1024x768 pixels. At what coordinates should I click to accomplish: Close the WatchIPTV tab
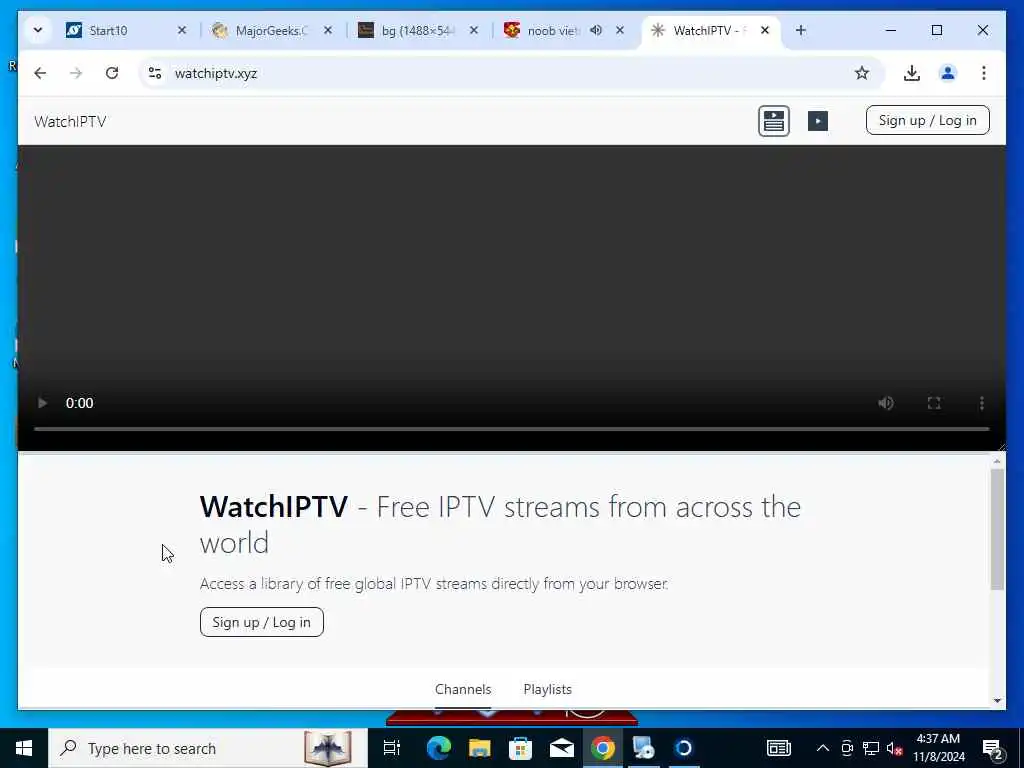(765, 30)
